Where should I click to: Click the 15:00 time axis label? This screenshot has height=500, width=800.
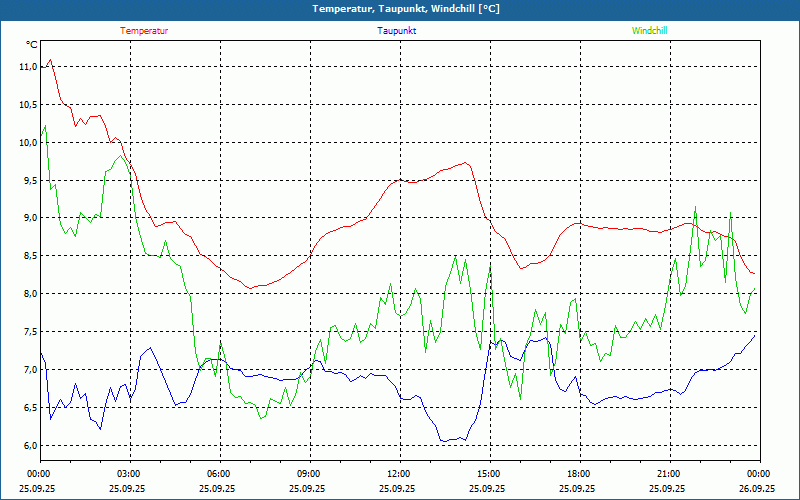(x=489, y=473)
